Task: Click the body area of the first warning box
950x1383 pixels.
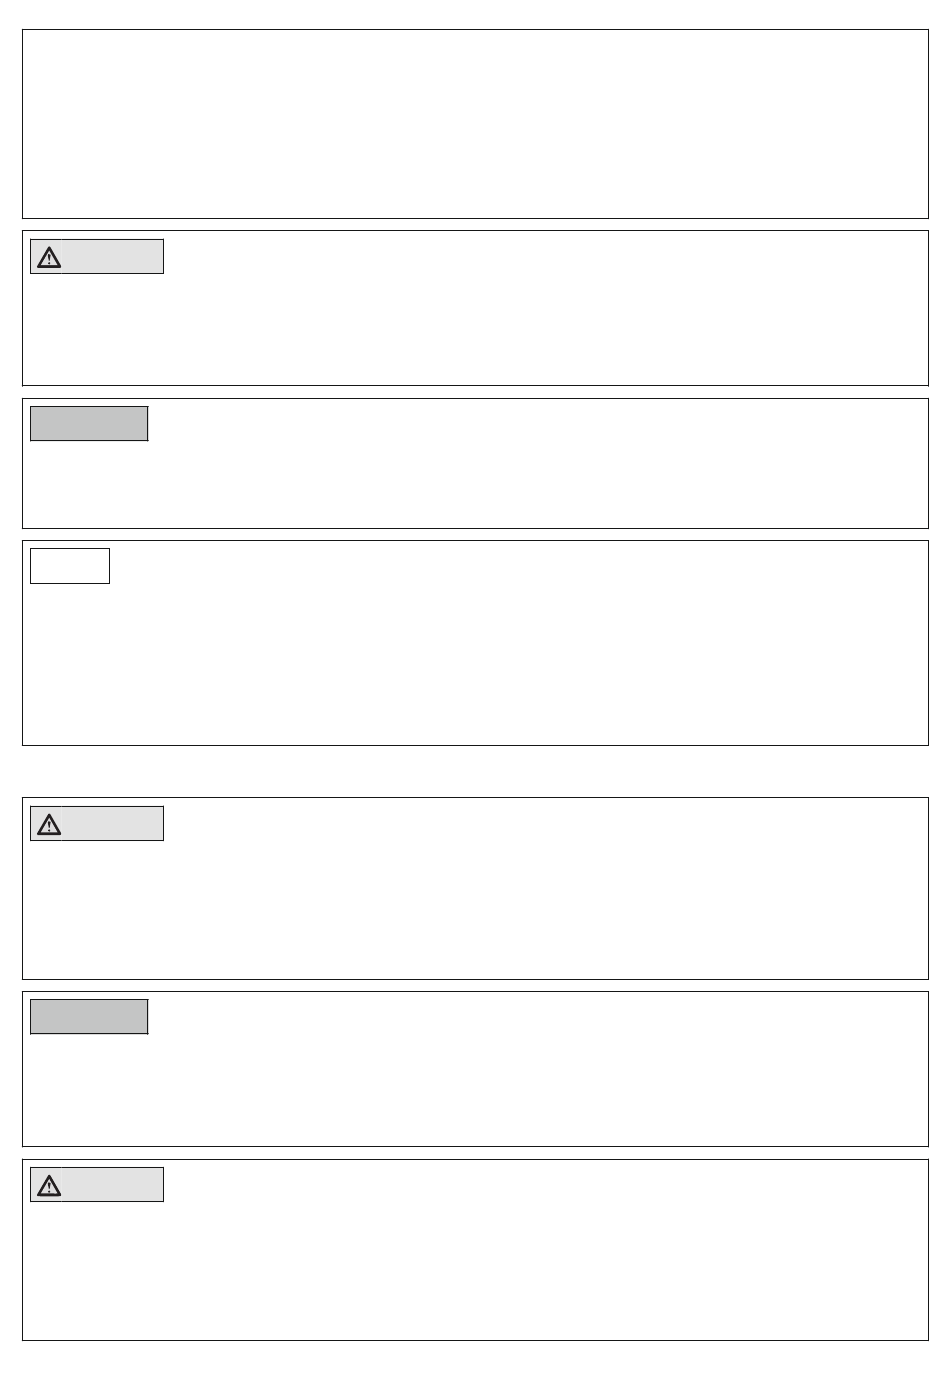Action: pyautogui.click(x=475, y=328)
